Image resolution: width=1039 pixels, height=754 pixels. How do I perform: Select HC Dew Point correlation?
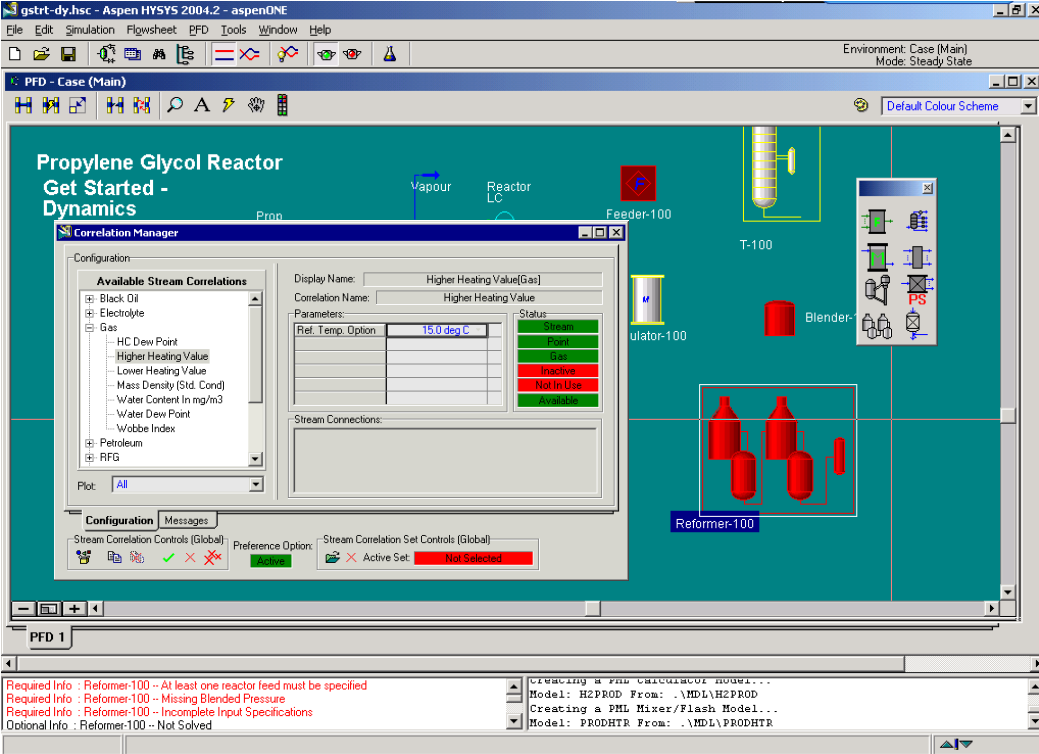(x=147, y=342)
